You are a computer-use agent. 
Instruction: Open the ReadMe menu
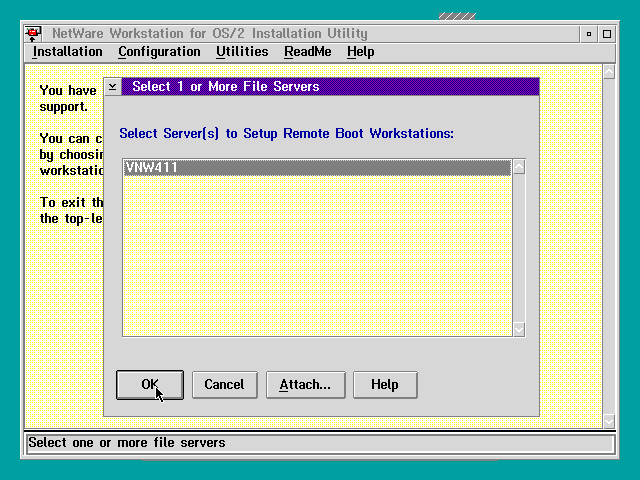(308, 52)
